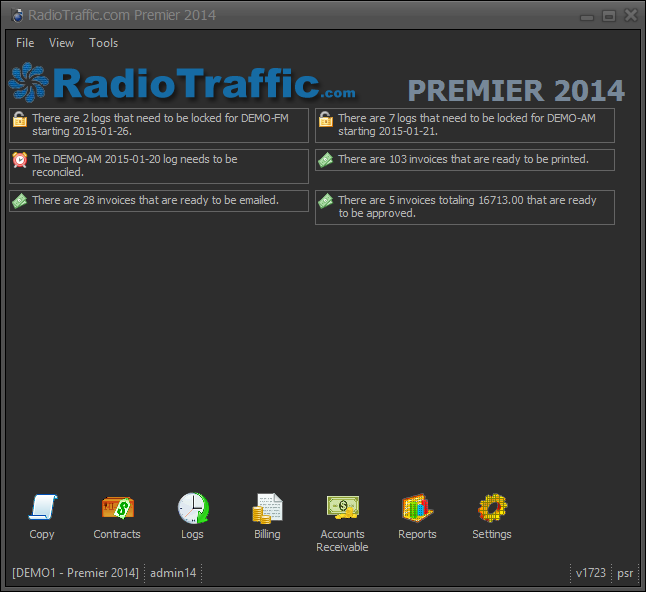Open the Billing module icon
This screenshot has height=592, width=646.
(267, 508)
